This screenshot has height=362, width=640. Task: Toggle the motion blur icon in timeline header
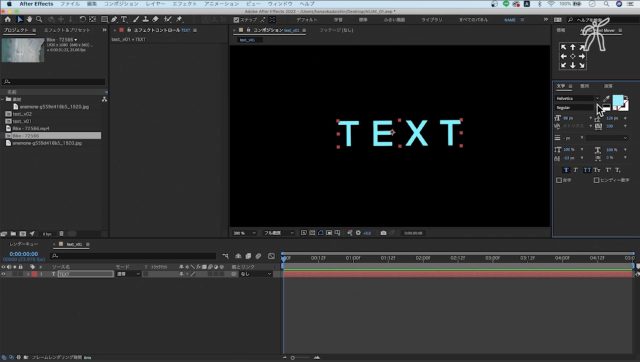pyautogui.click(x=258, y=256)
